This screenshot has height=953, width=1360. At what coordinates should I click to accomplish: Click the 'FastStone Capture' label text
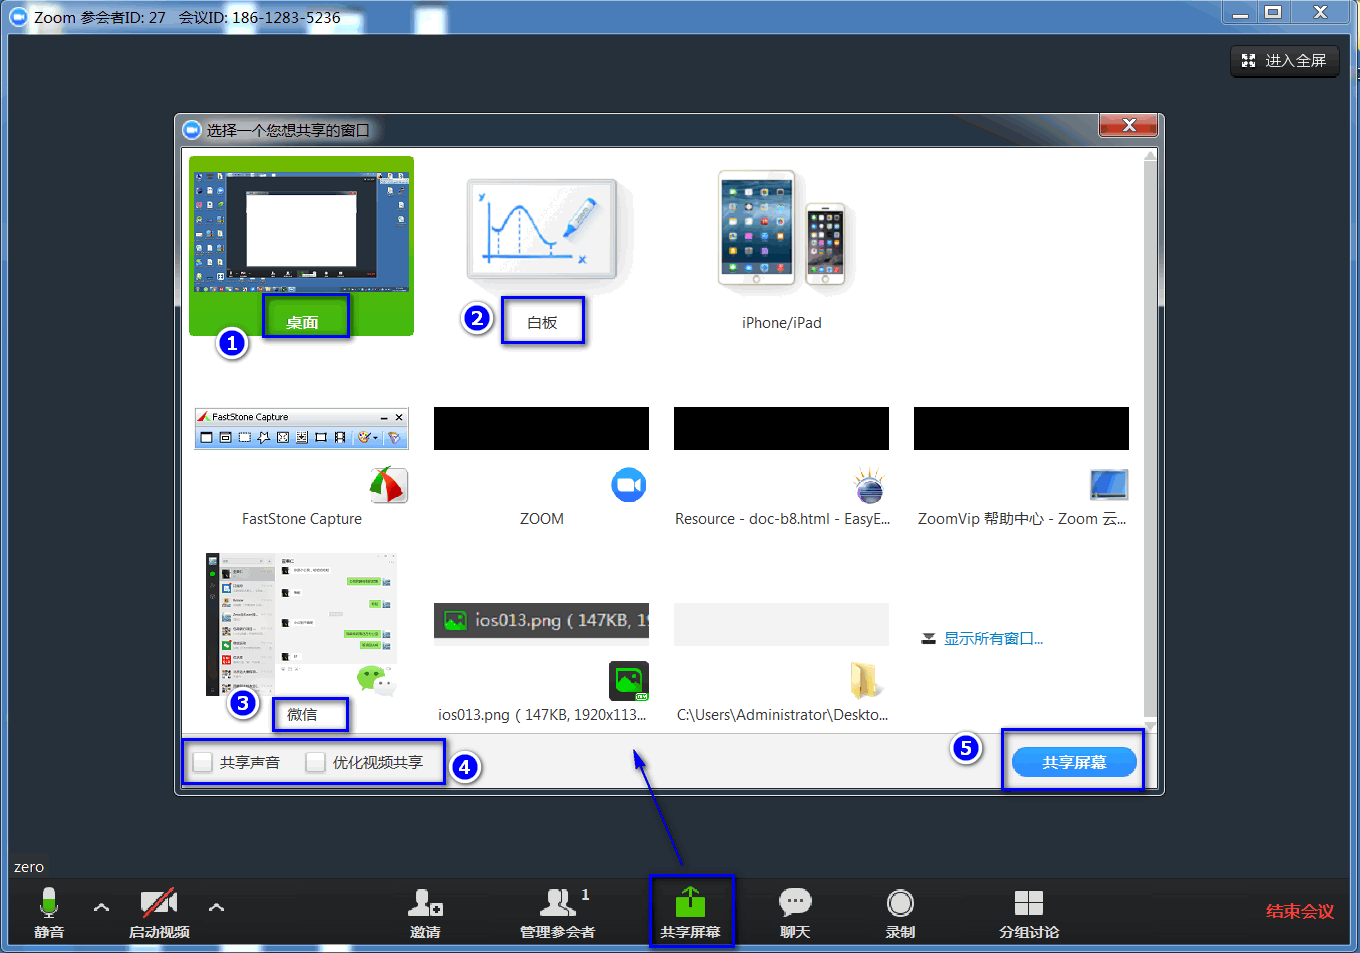point(301,519)
